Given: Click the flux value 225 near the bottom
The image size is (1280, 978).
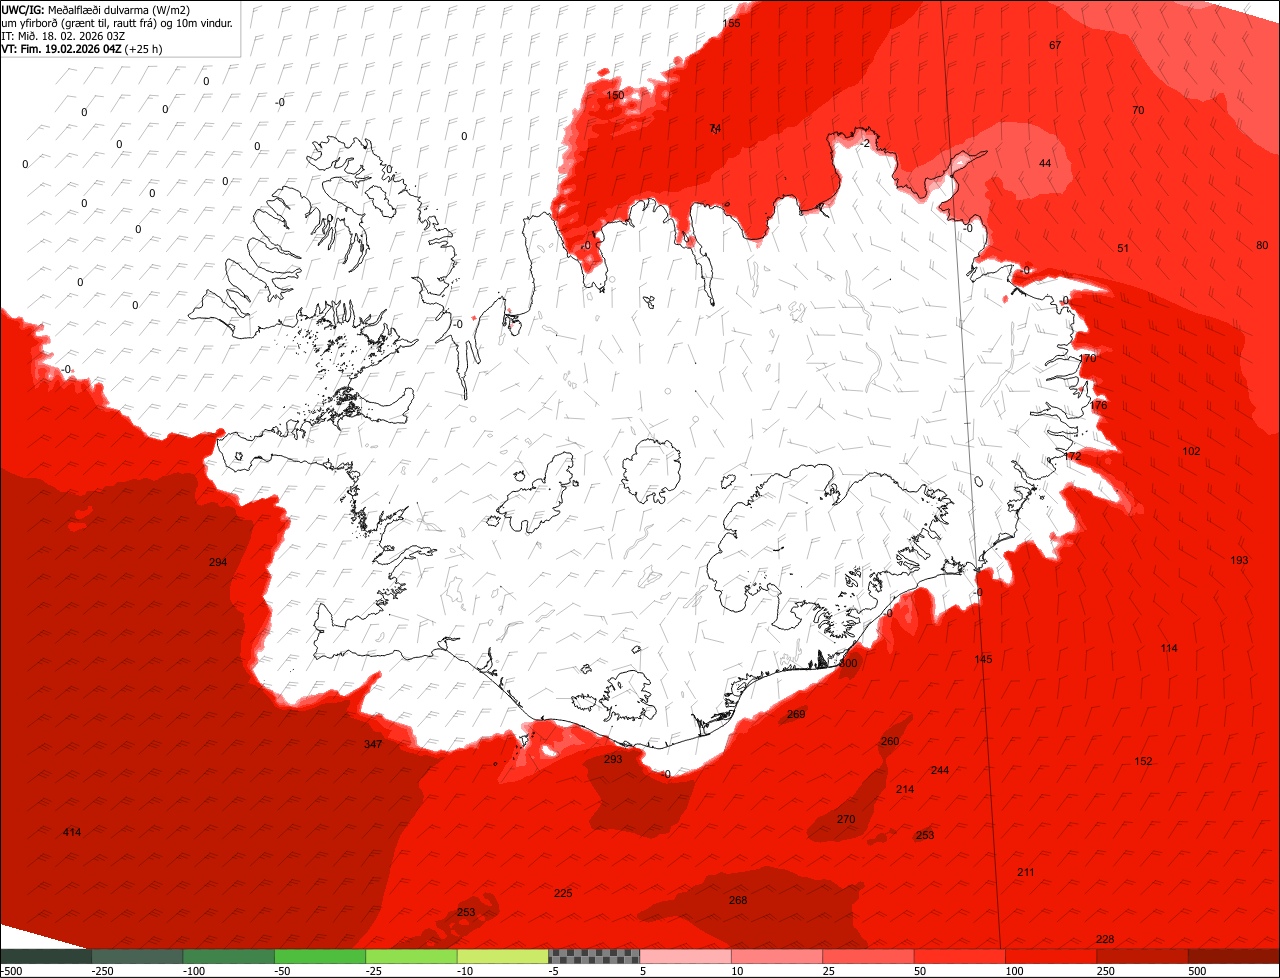Looking at the screenshot, I should (563, 893).
